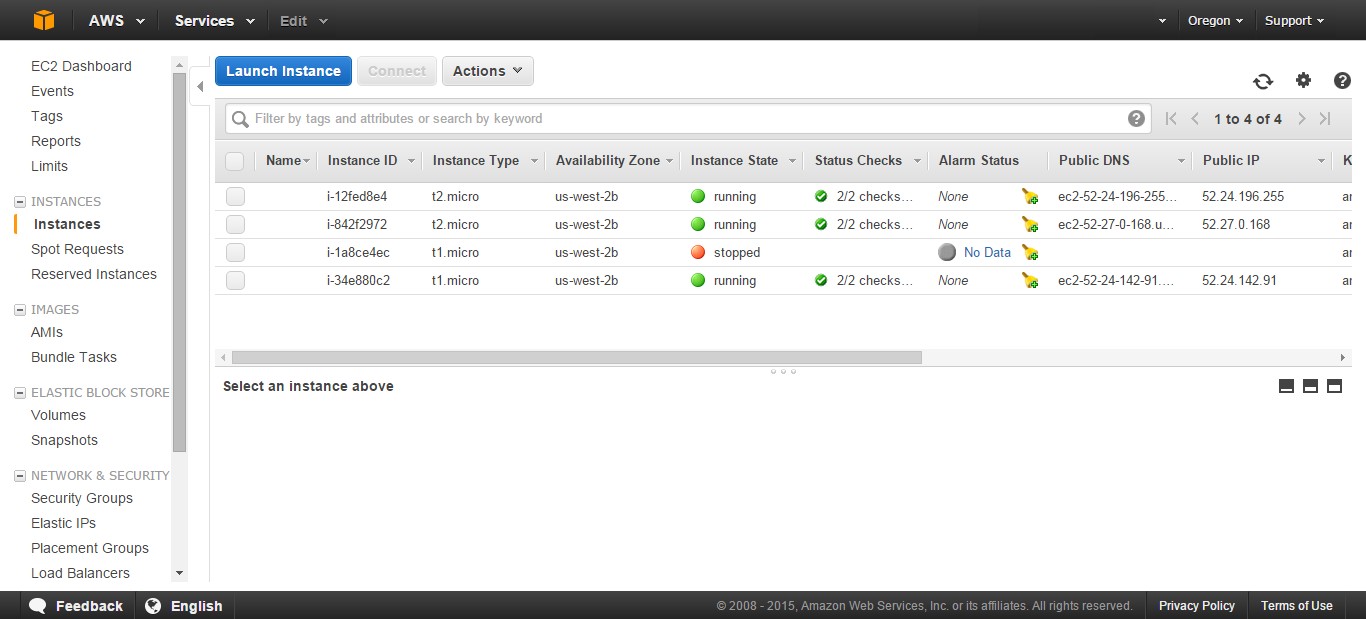The height and width of the screenshot is (619, 1366).
Task: Collapse the ELASTIC BLOCK STORE section
Action: [x=19, y=393]
